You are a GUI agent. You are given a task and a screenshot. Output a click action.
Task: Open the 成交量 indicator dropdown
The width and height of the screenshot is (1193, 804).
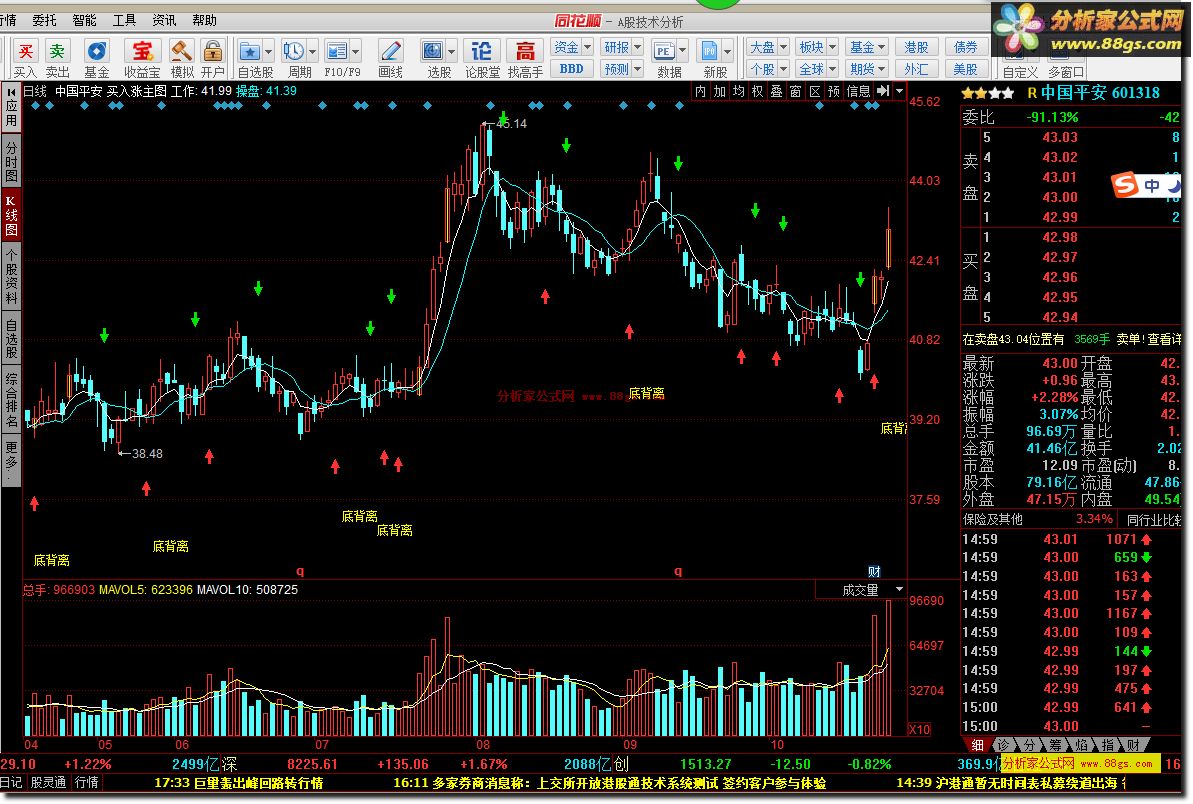861,589
